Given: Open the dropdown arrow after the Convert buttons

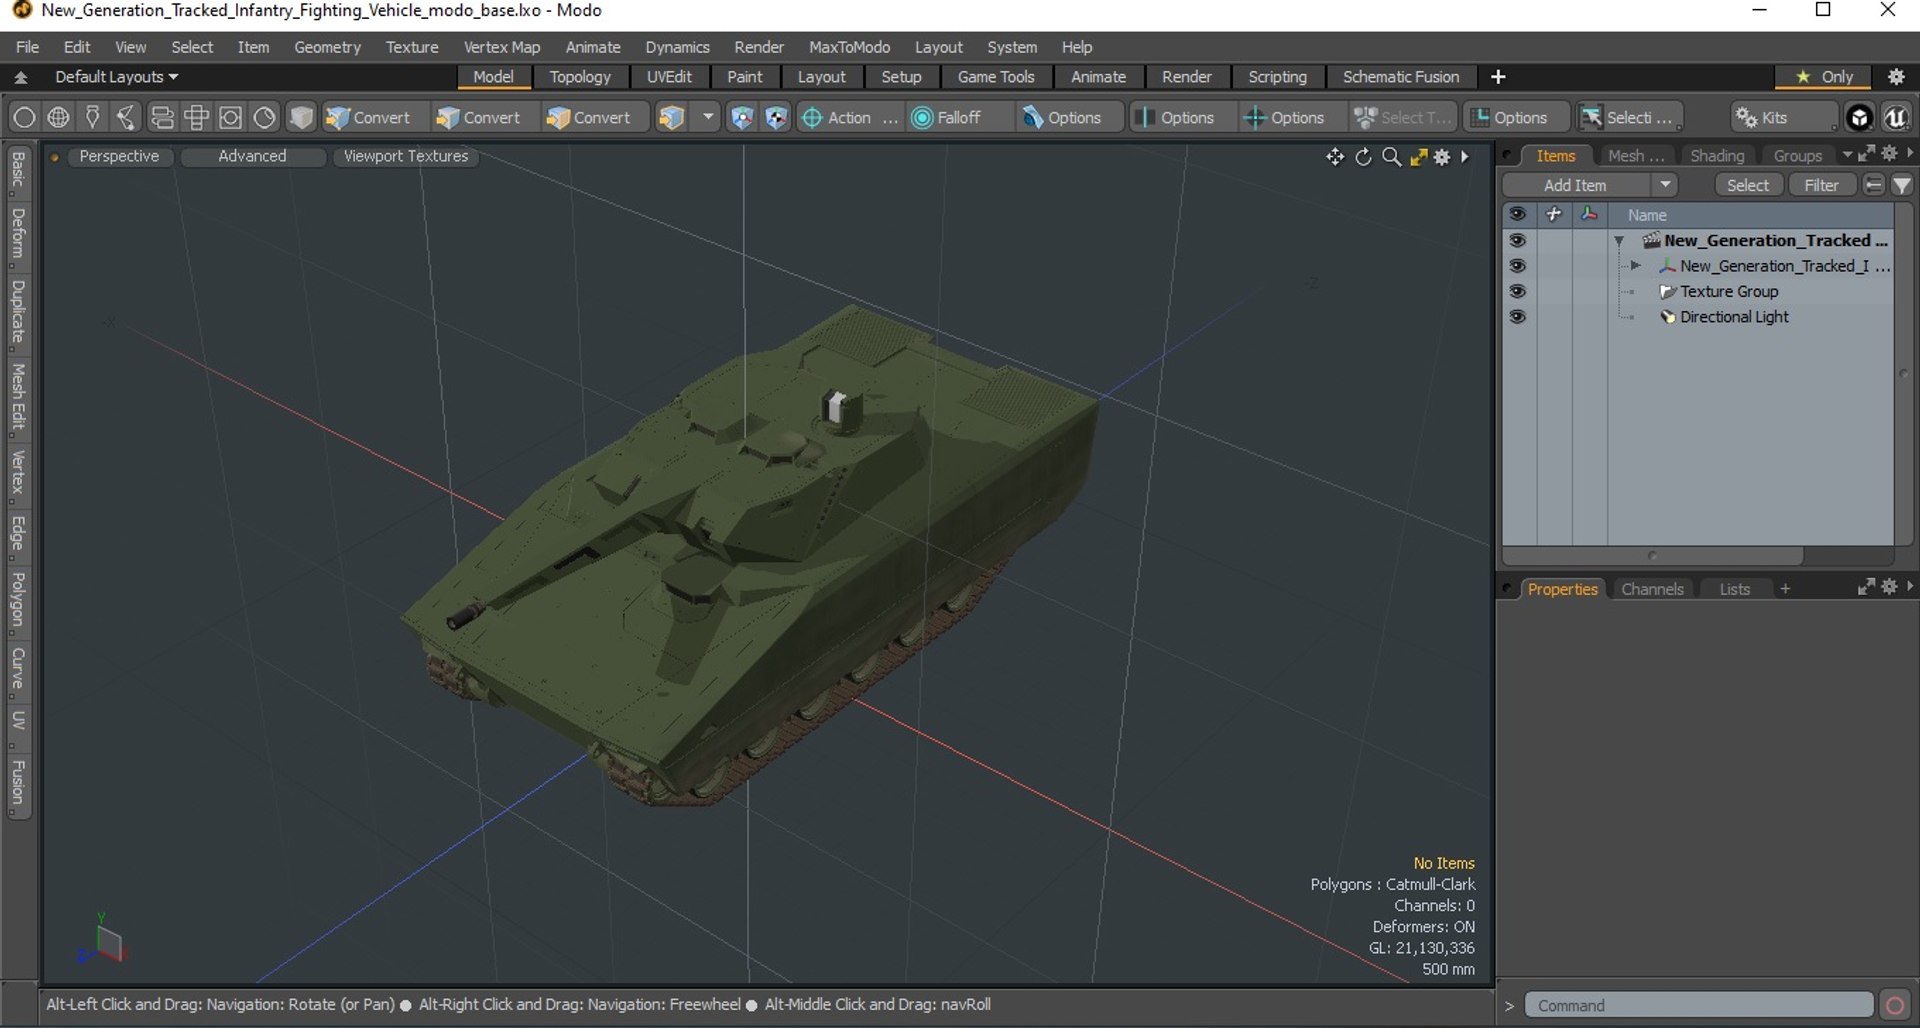Looking at the screenshot, I should tap(708, 117).
